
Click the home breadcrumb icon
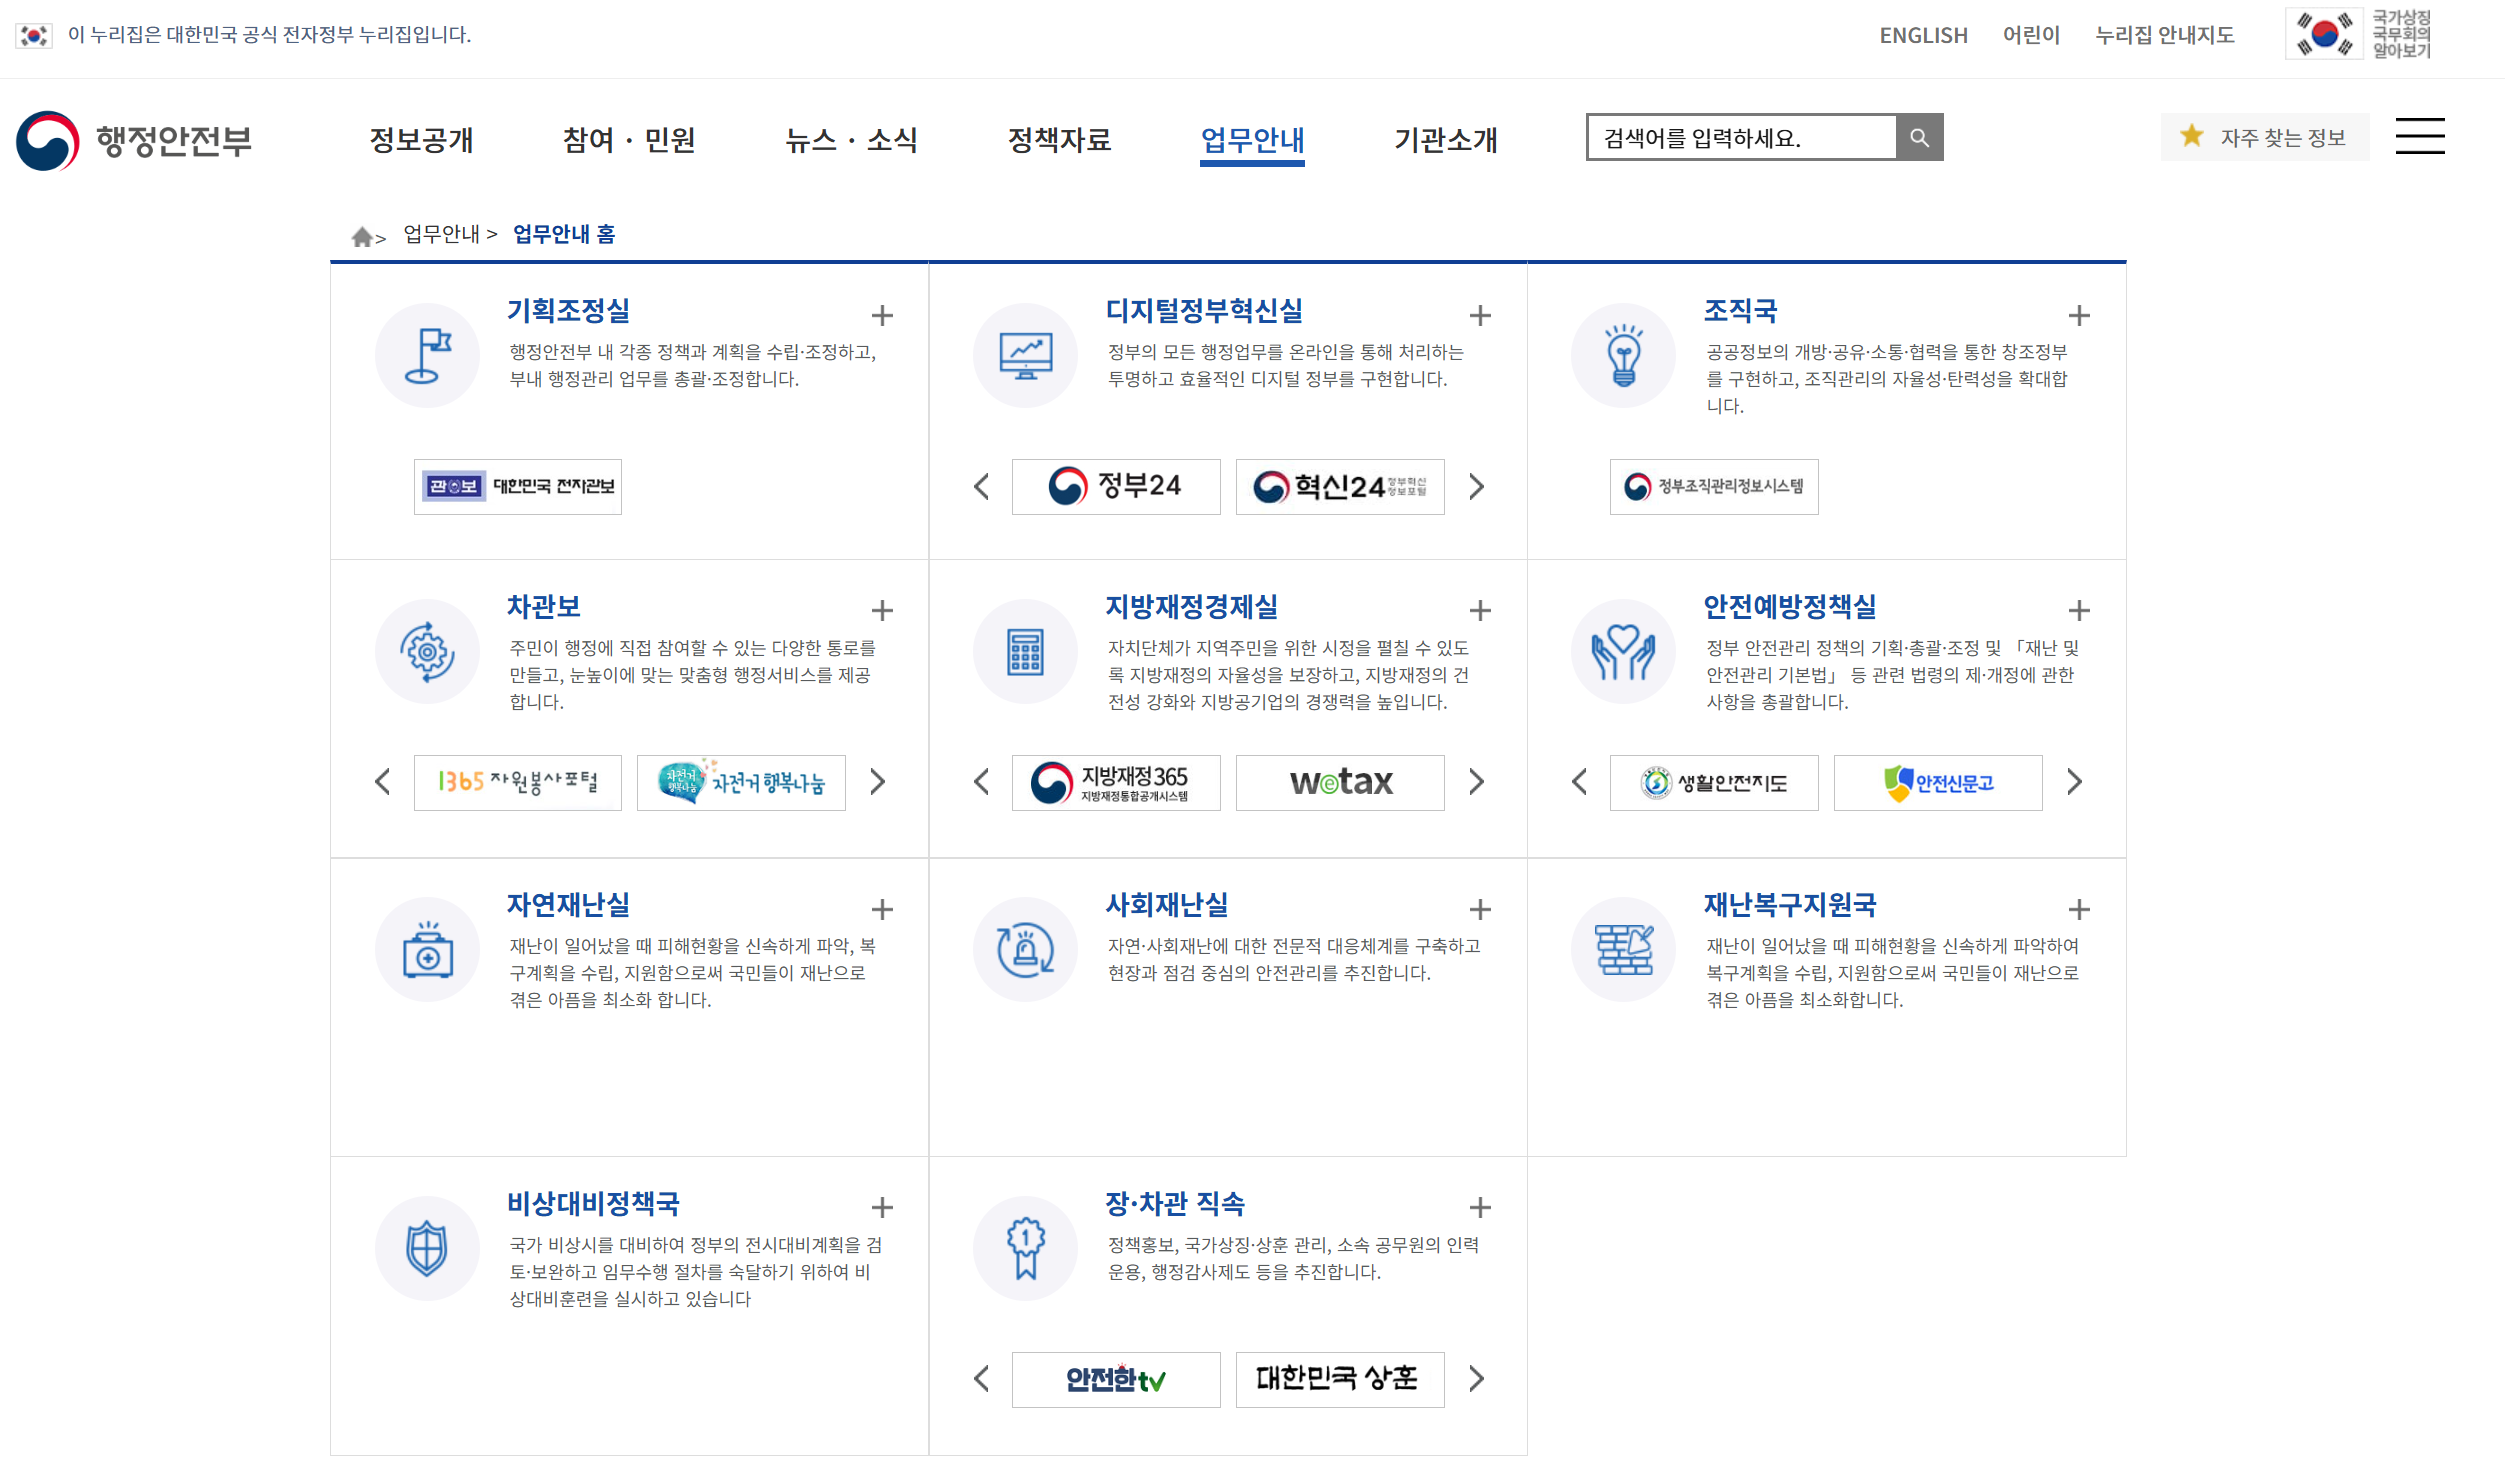pos(362,236)
